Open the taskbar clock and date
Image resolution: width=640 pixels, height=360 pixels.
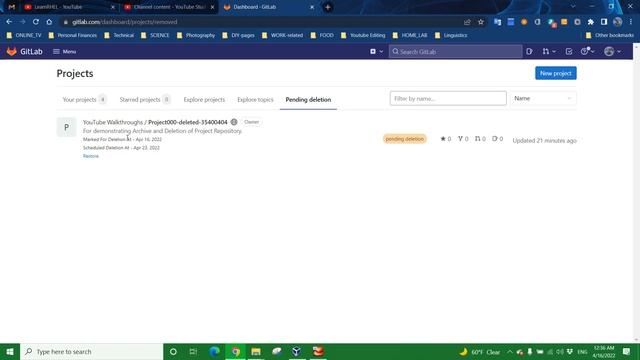coord(604,352)
